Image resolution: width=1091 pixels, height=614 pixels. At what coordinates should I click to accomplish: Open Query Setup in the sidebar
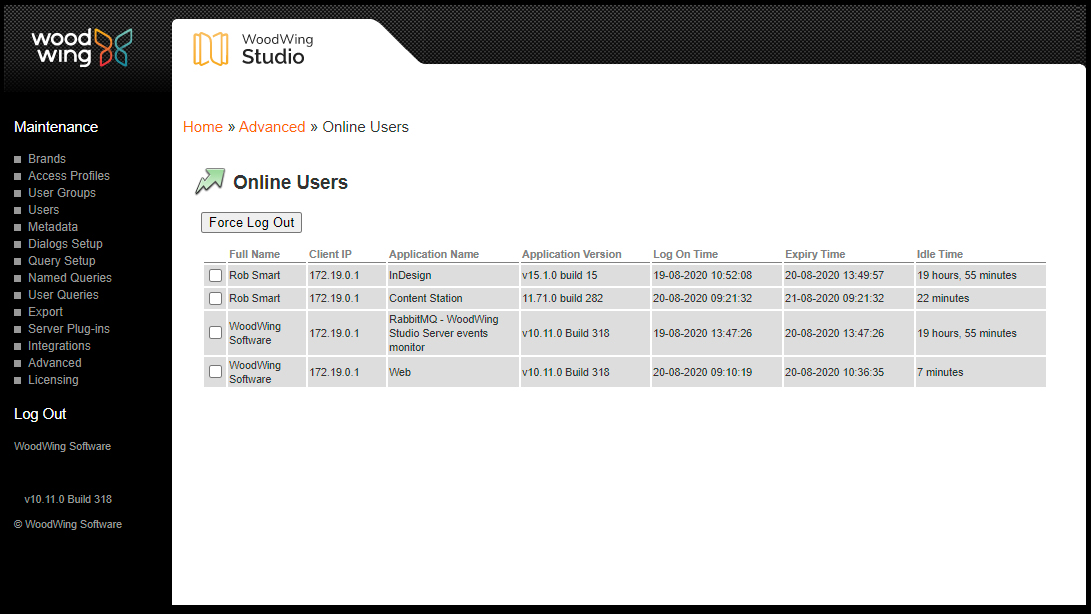click(62, 261)
